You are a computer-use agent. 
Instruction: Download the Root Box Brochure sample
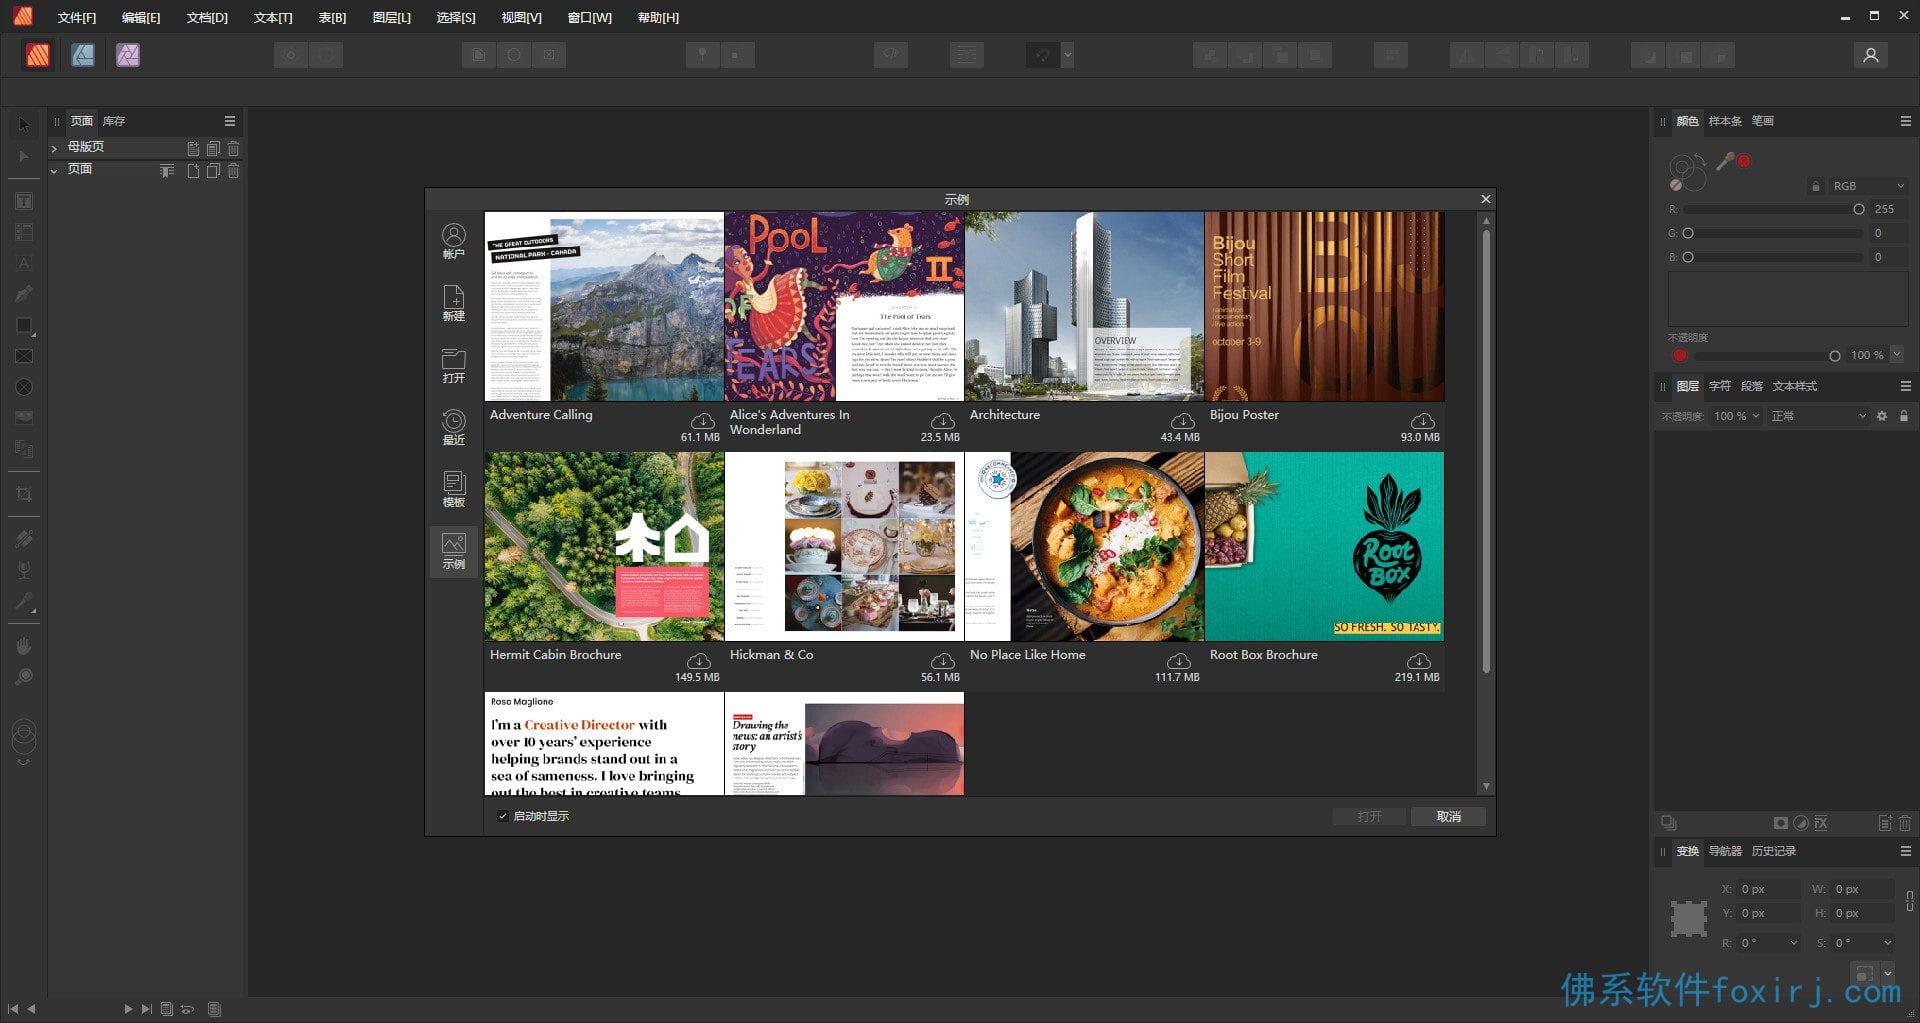1418,660
